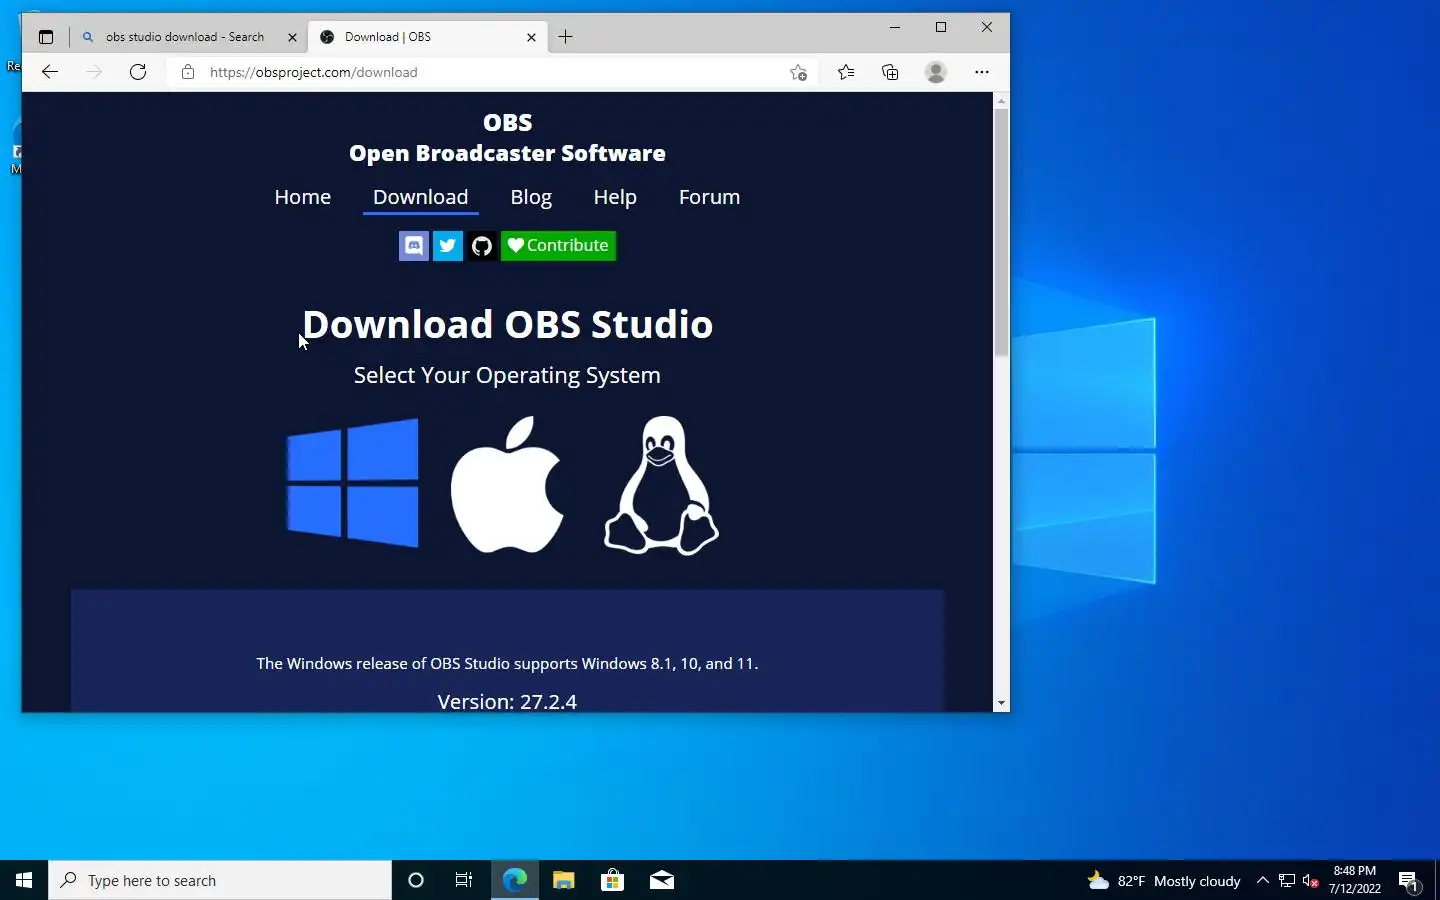Open the Blog nav item

pos(531,197)
